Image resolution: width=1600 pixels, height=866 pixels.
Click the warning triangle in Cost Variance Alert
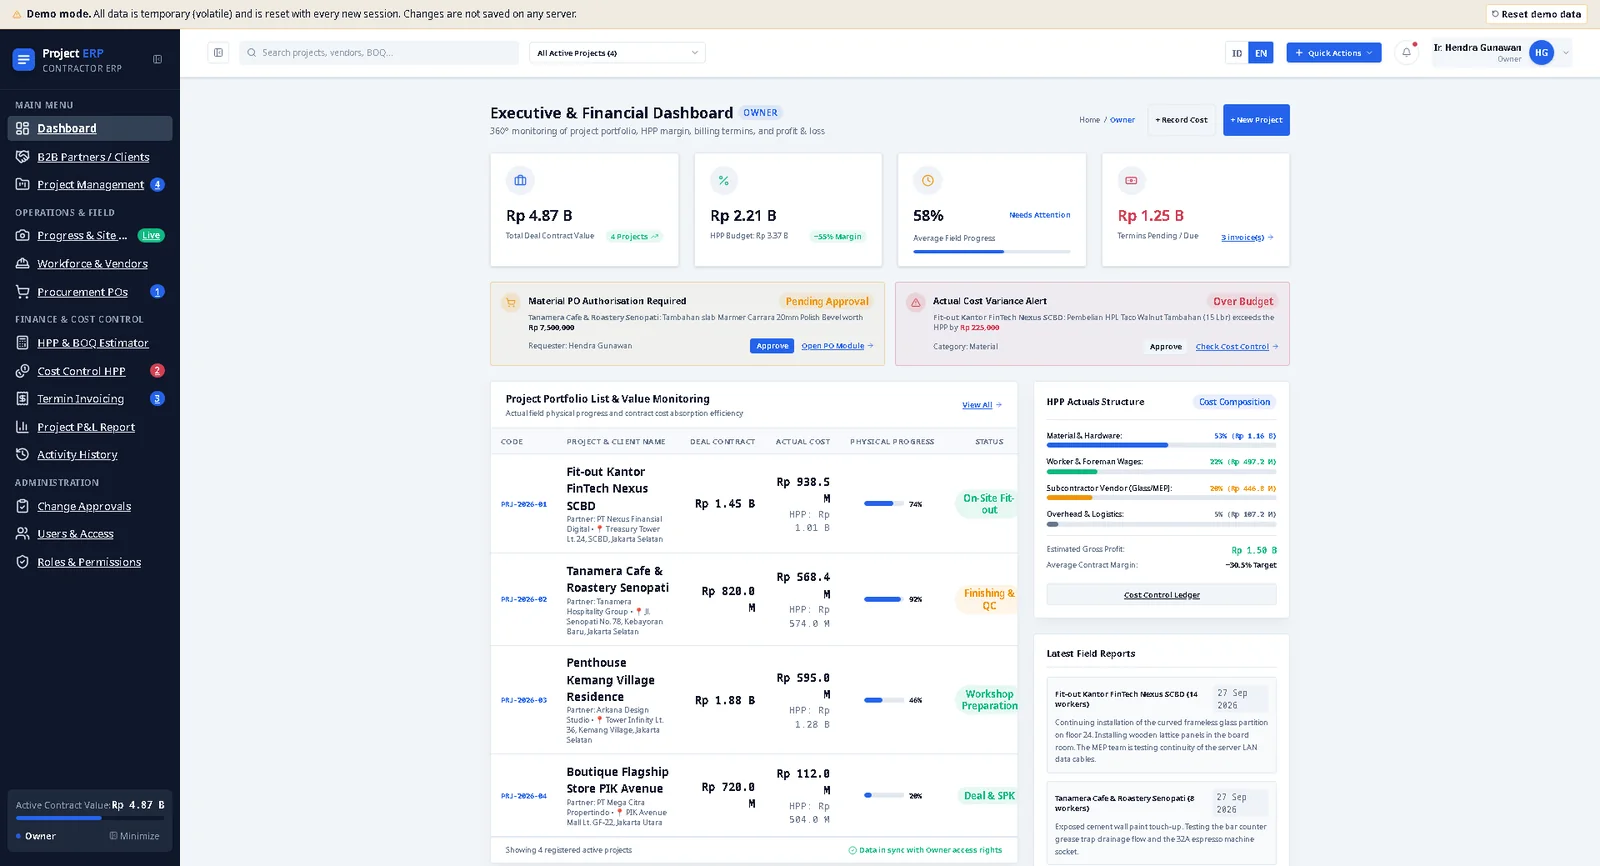click(x=915, y=302)
